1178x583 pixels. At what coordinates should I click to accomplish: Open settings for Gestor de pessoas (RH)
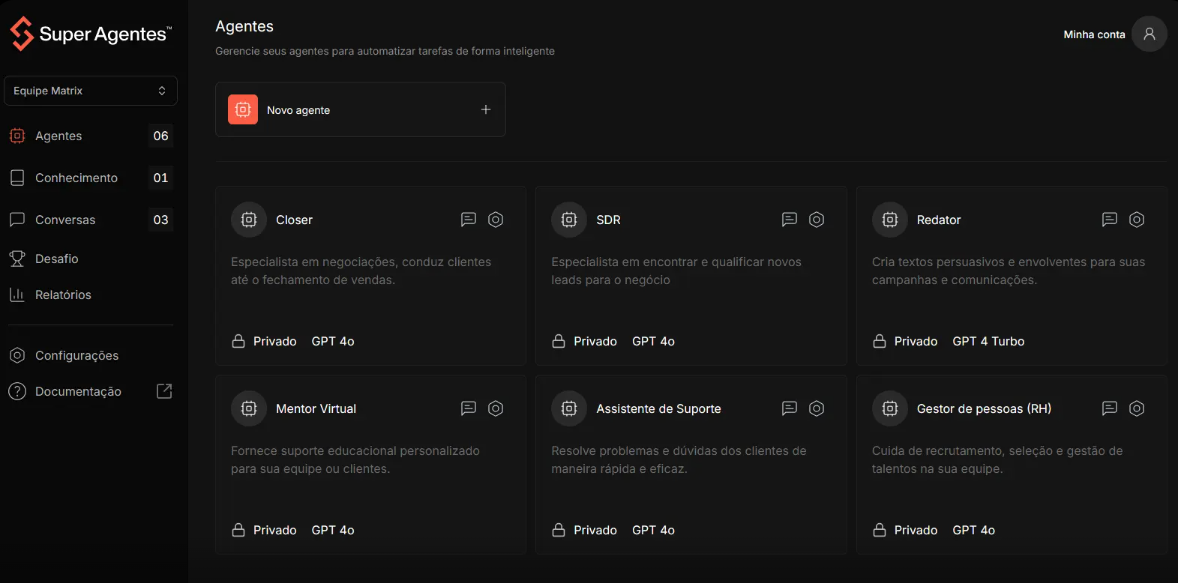[1137, 408]
